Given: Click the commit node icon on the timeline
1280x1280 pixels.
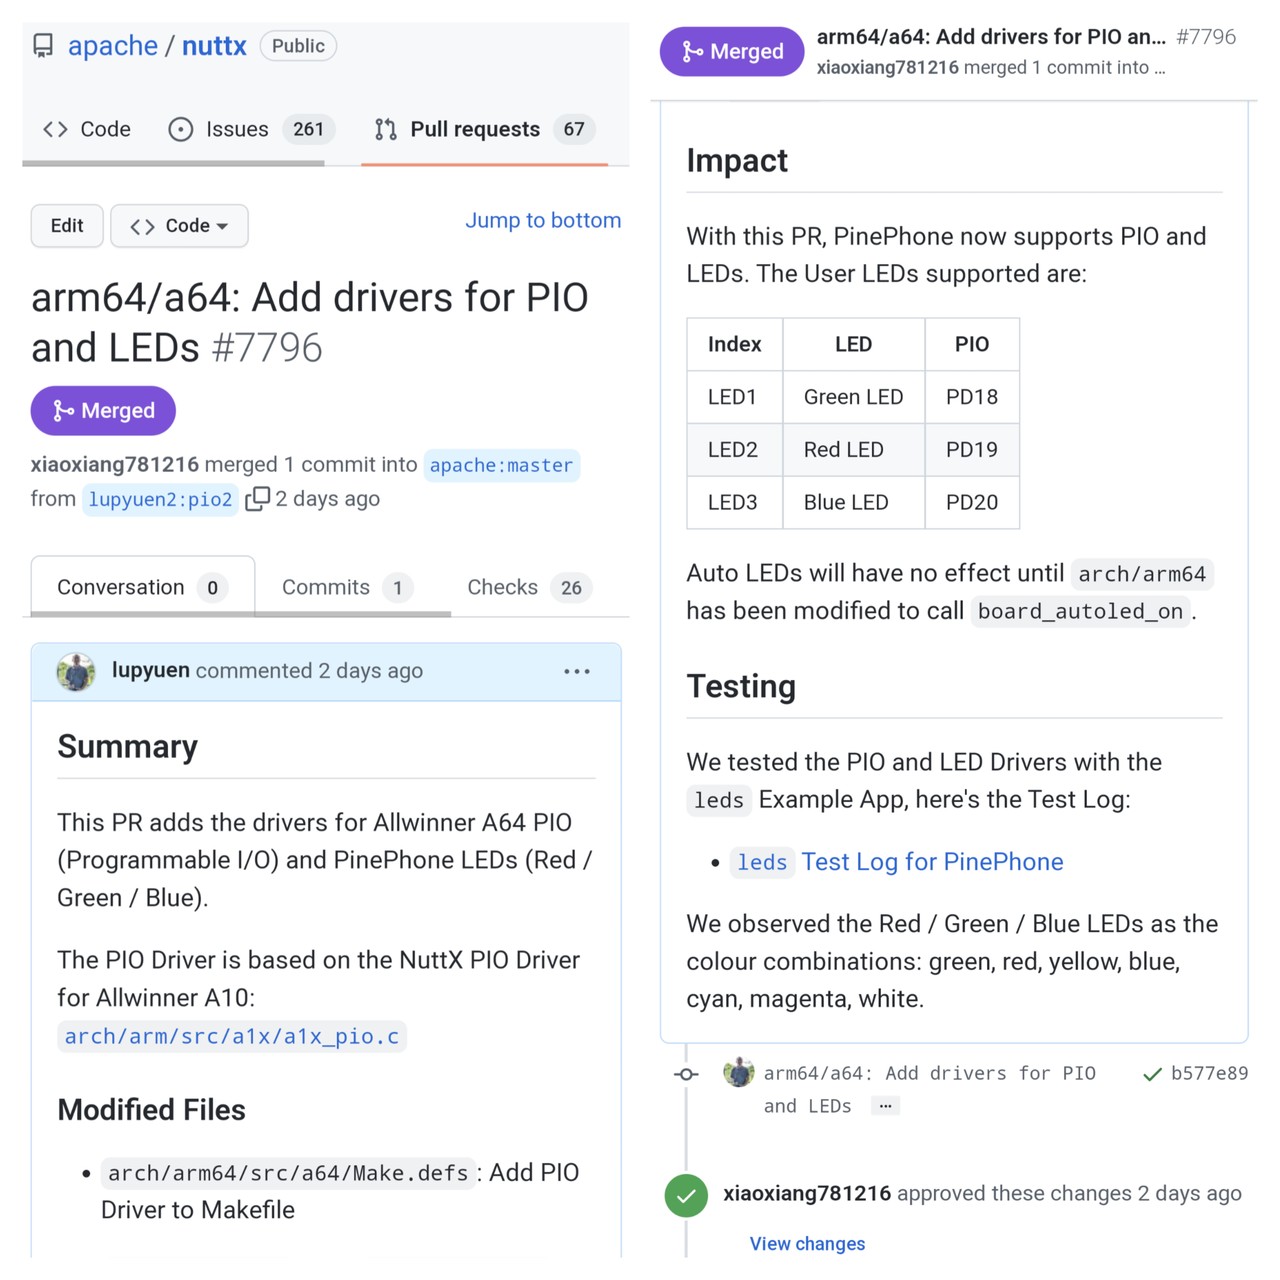Looking at the screenshot, I should 686,1074.
